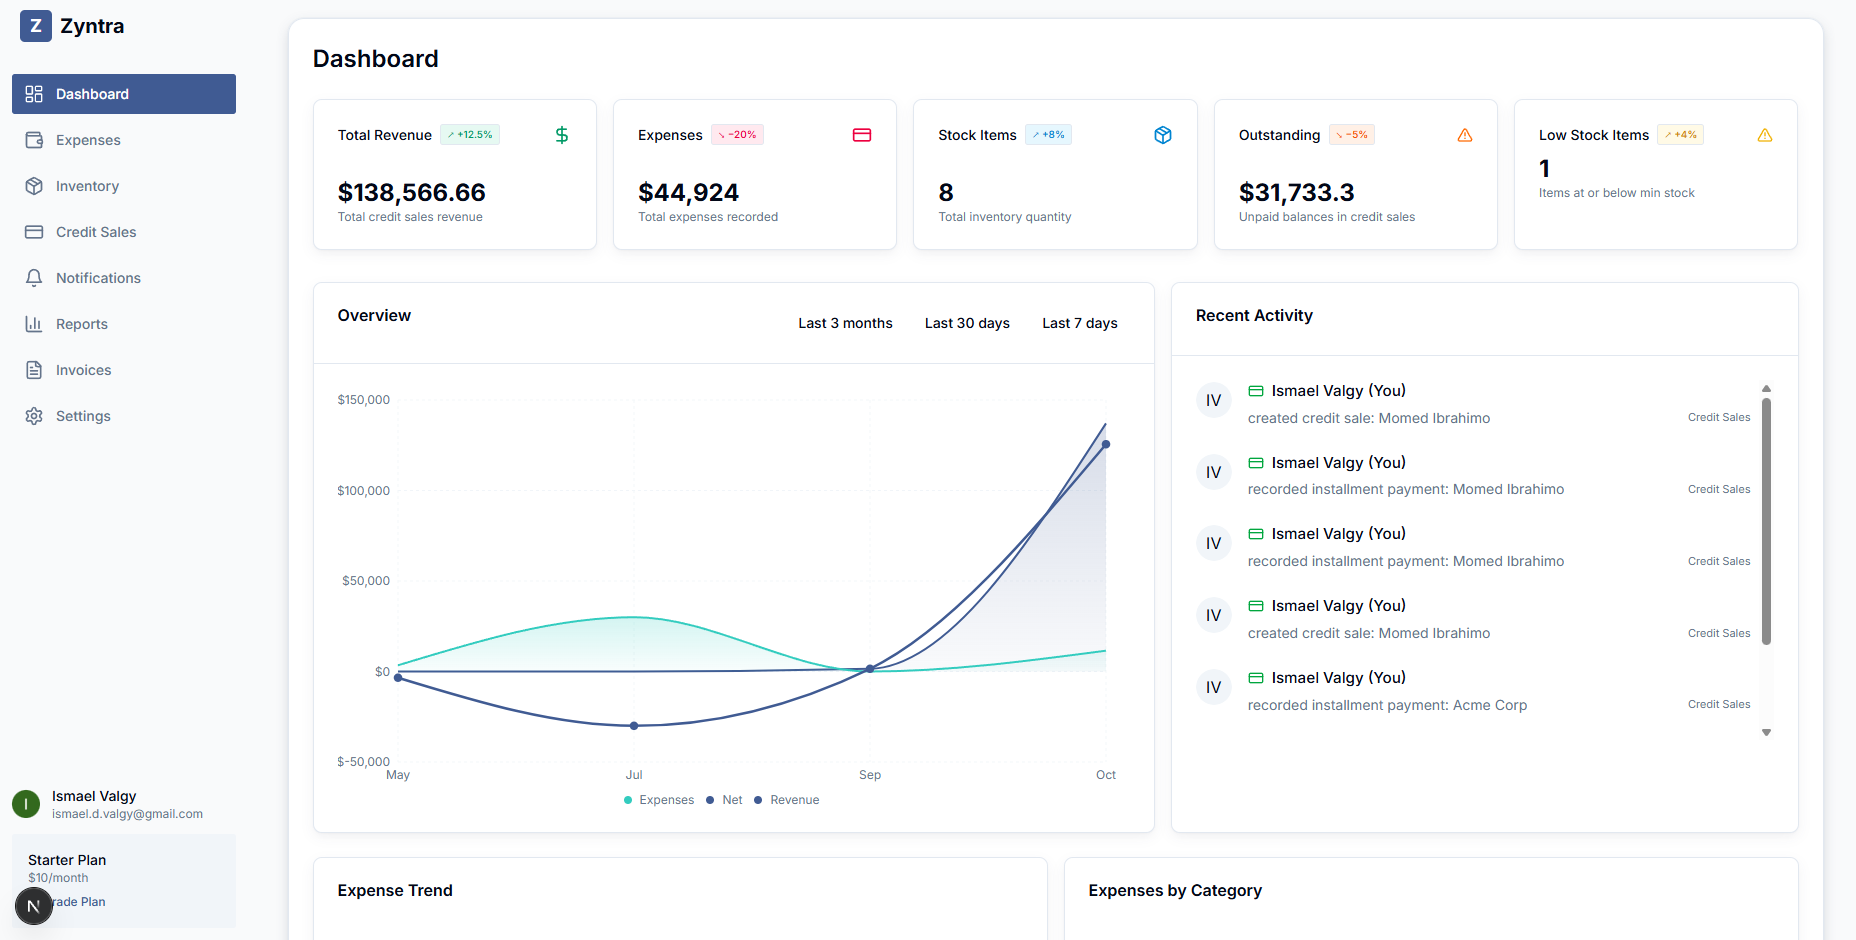Switch overview to Last 3 months
The image size is (1856, 940).
pos(845,323)
